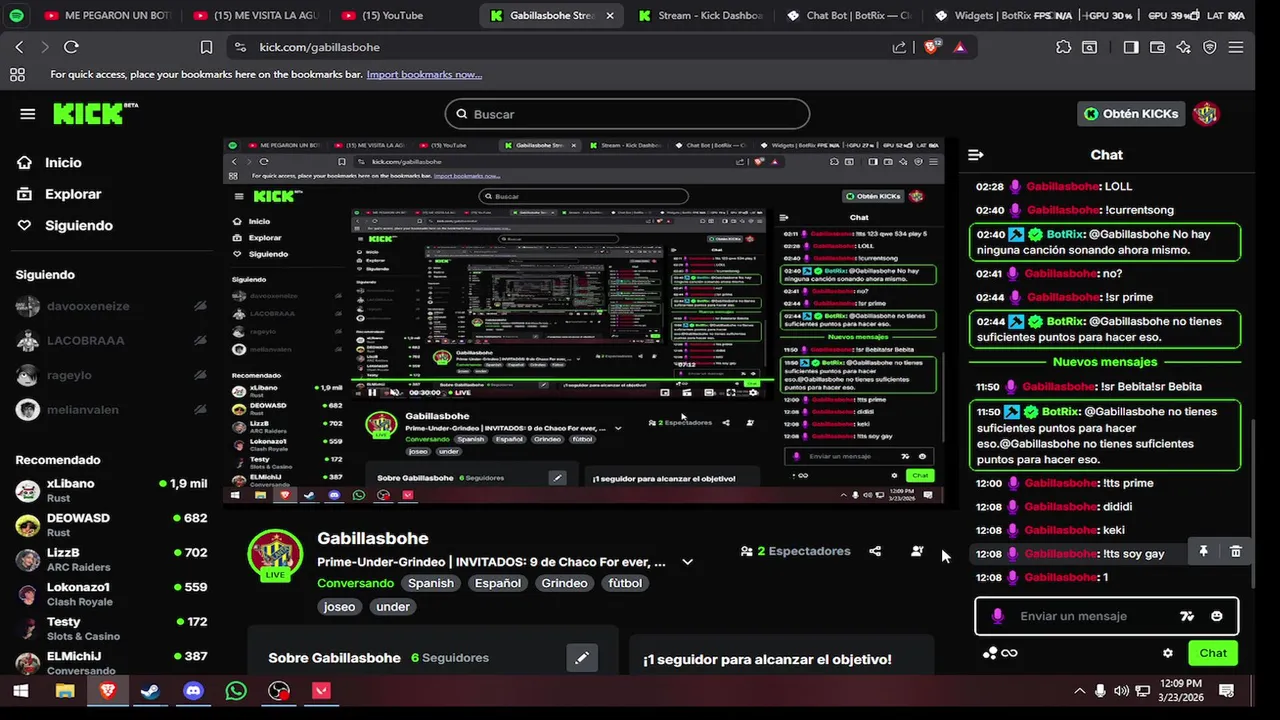Reload the page with the refresh icon
Image resolution: width=1280 pixels, height=720 pixels.
pos(71,47)
